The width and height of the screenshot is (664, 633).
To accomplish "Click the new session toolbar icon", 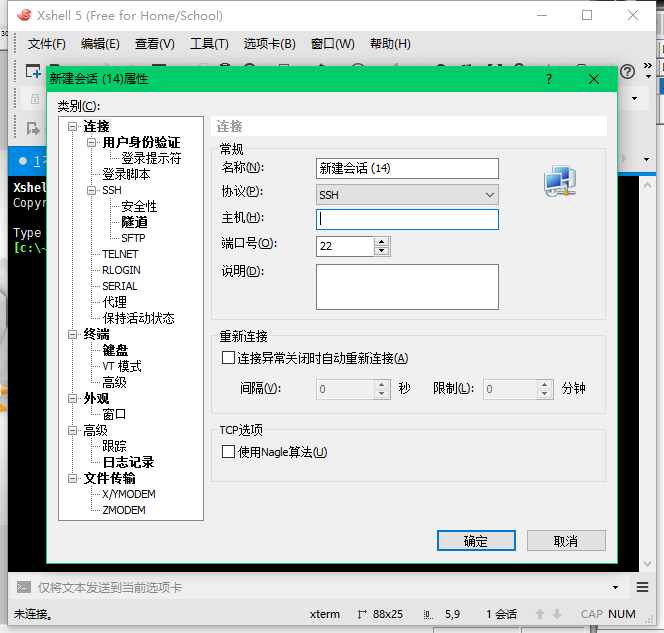I will (33, 71).
